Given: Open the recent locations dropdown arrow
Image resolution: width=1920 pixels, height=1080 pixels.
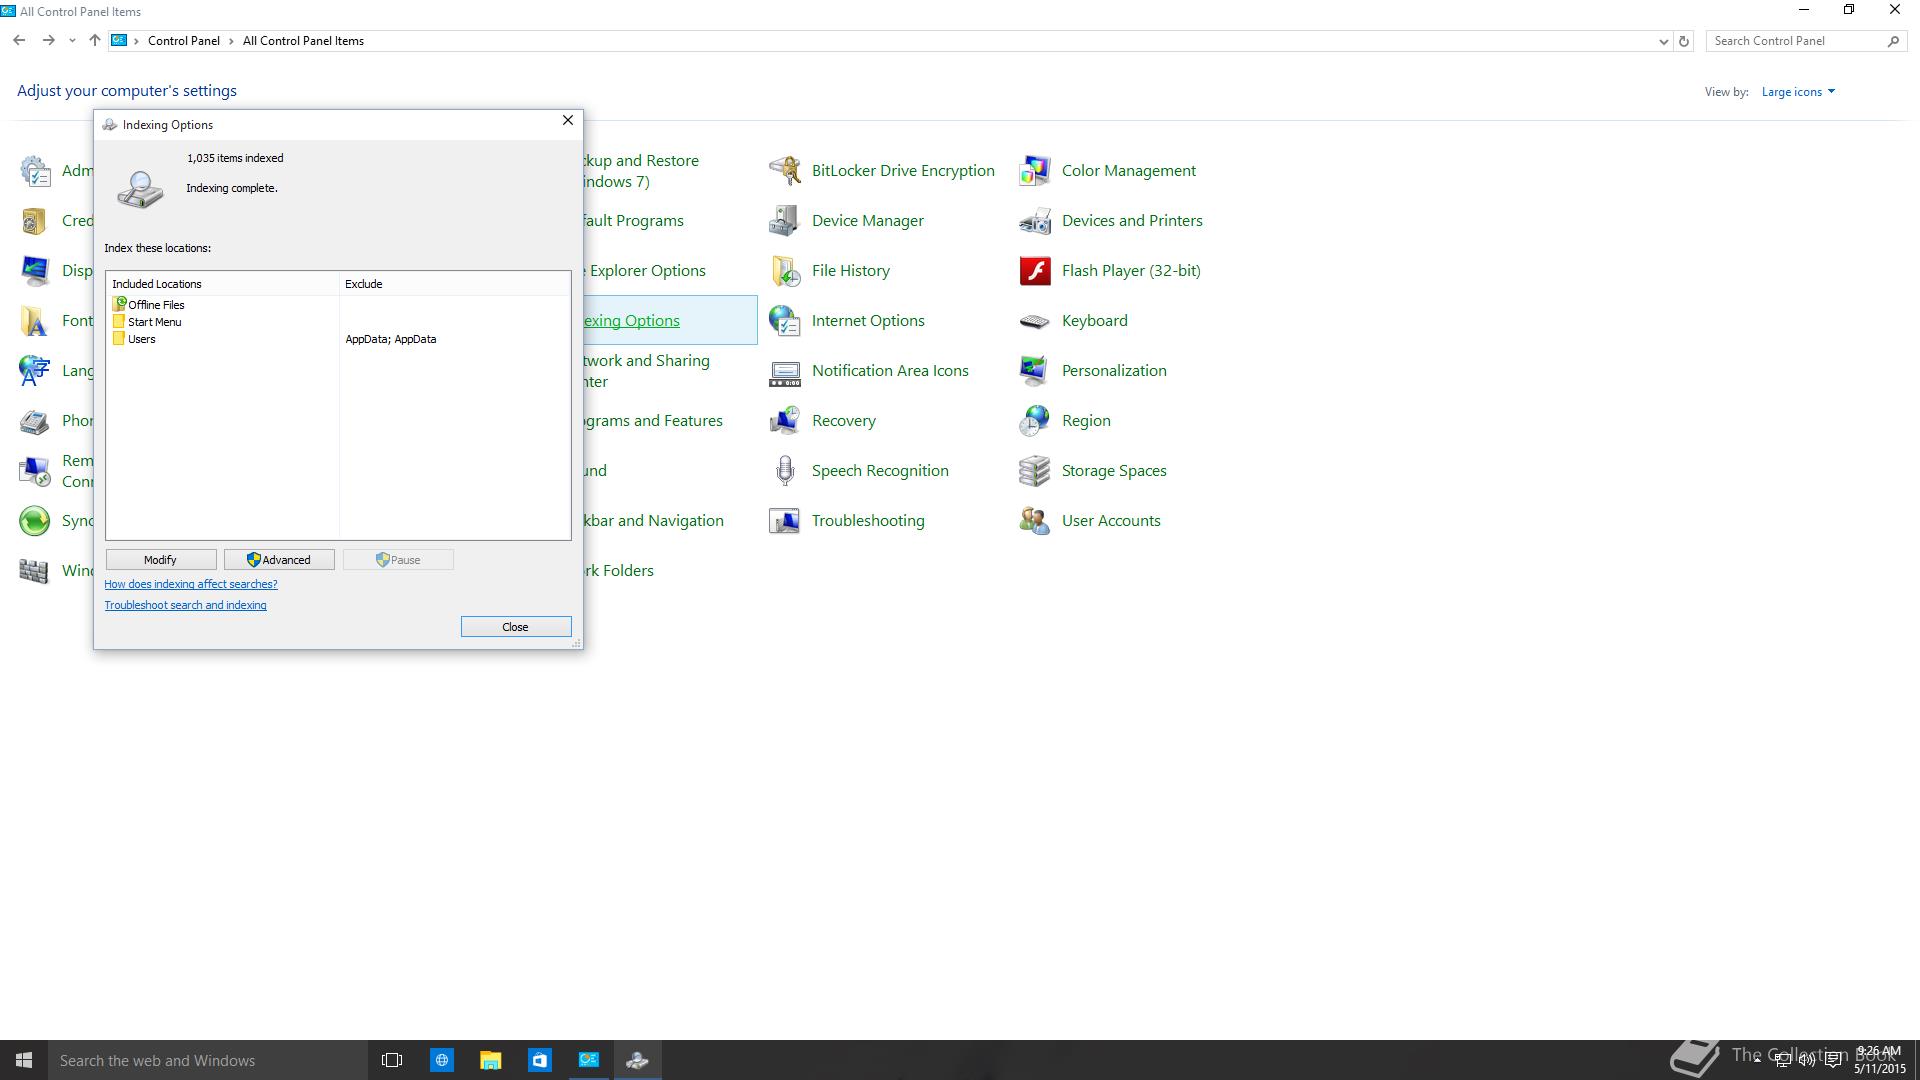Looking at the screenshot, I should pyautogui.click(x=72, y=41).
